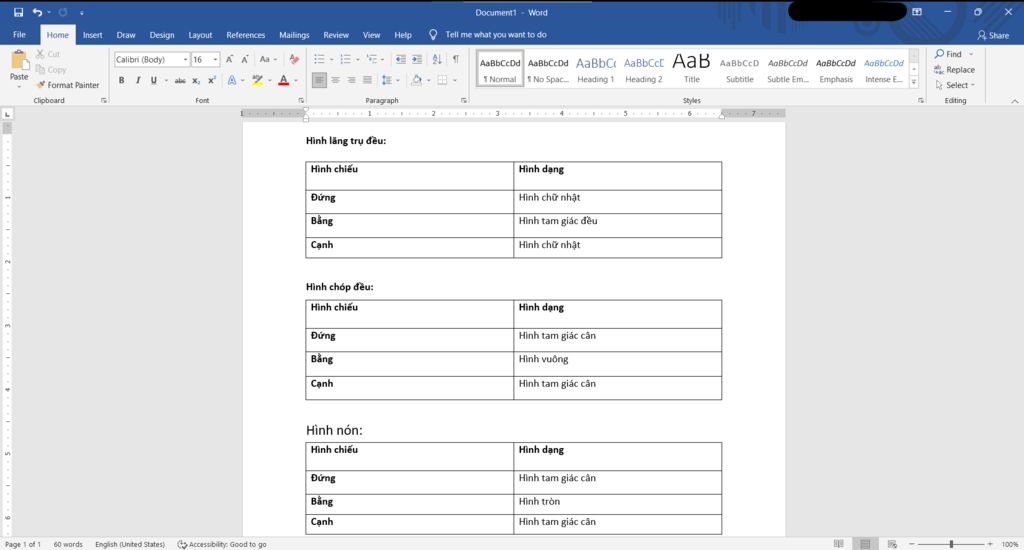Click the Paste clipboard icon
This screenshot has width=1024, height=550.
tap(19, 61)
